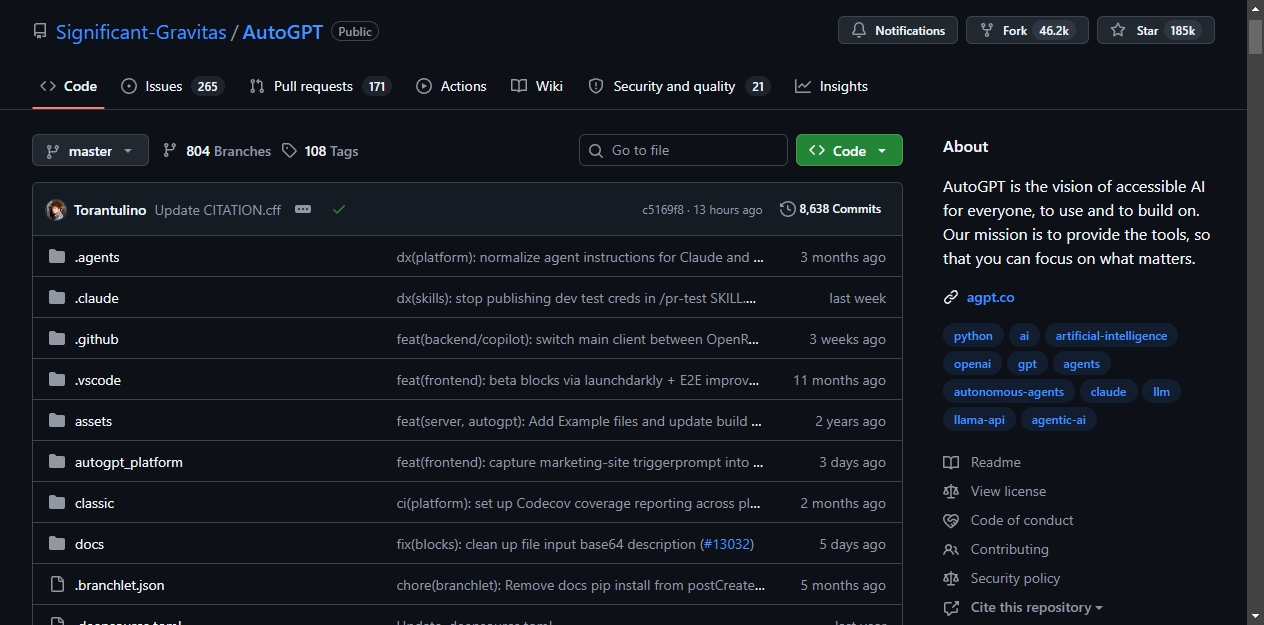This screenshot has width=1264, height=625.
Task: Click the .branchlet.json file icon
Action: pyautogui.click(x=57, y=585)
